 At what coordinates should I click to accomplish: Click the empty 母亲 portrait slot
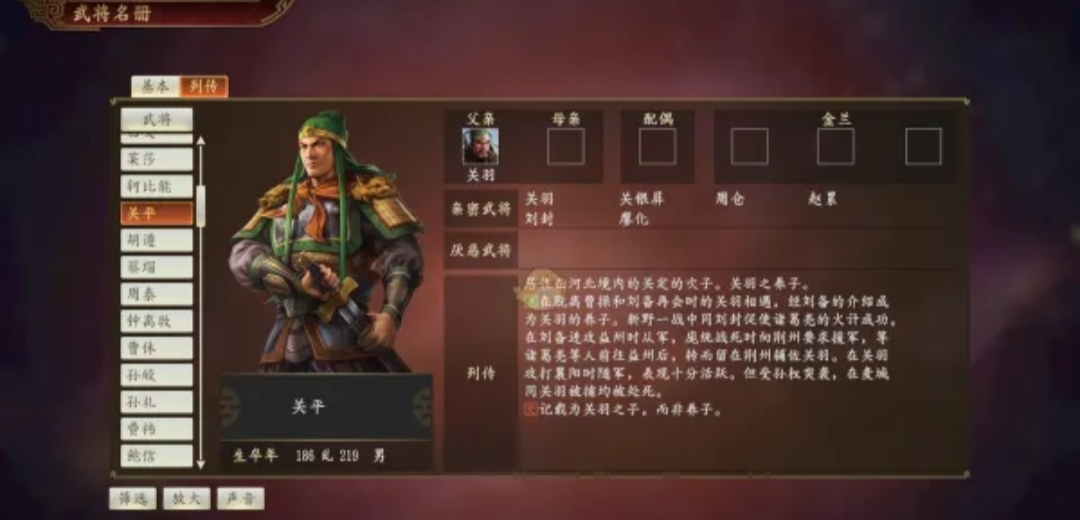tap(565, 146)
